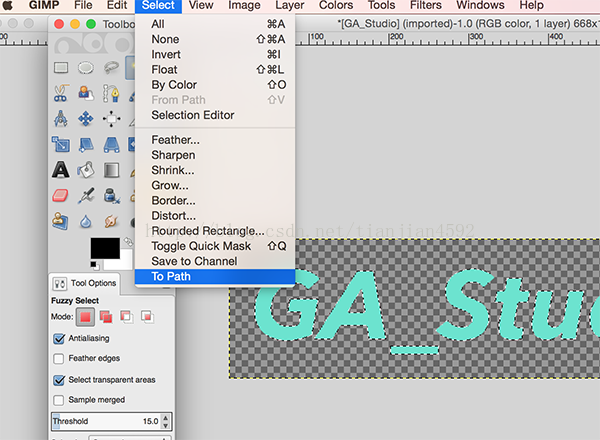Open the background color white swatch
The image size is (600, 440).
coord(122,263)
